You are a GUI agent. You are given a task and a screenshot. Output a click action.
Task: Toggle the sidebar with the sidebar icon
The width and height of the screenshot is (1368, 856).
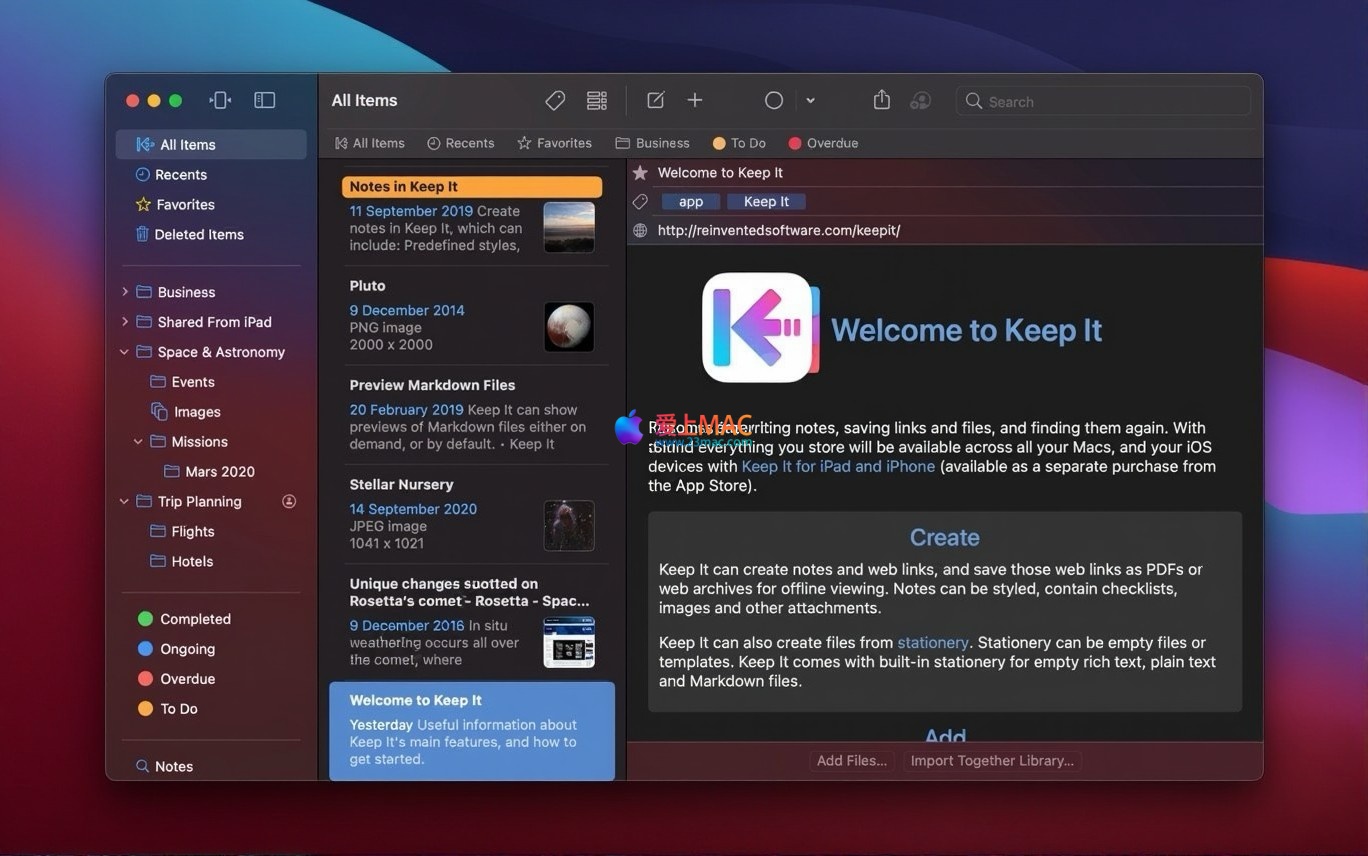264,100
